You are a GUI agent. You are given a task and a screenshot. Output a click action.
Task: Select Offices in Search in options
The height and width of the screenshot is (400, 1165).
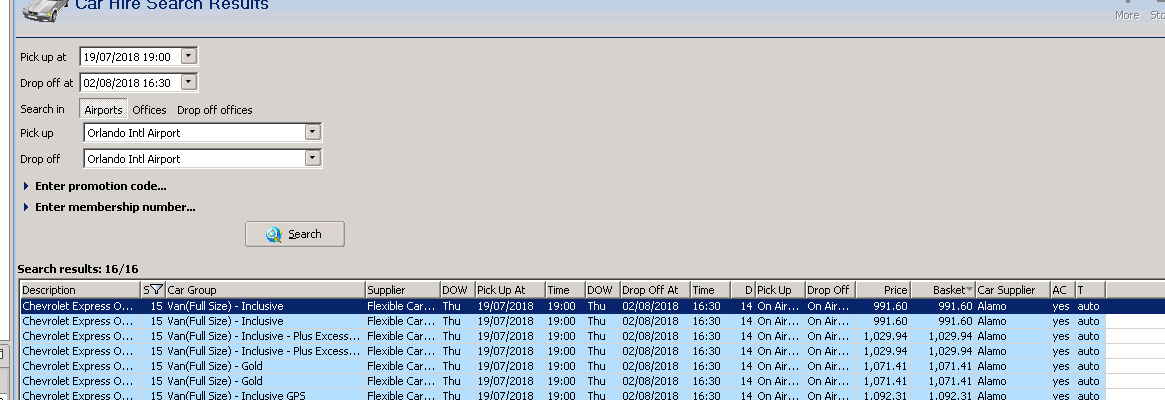click(149, 109)
